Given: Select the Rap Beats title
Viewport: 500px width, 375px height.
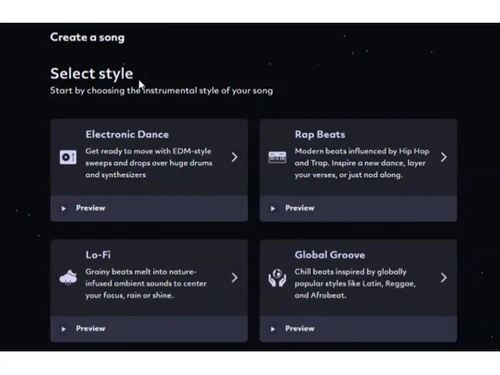Looking at the screenshot, I should point(320,134).
